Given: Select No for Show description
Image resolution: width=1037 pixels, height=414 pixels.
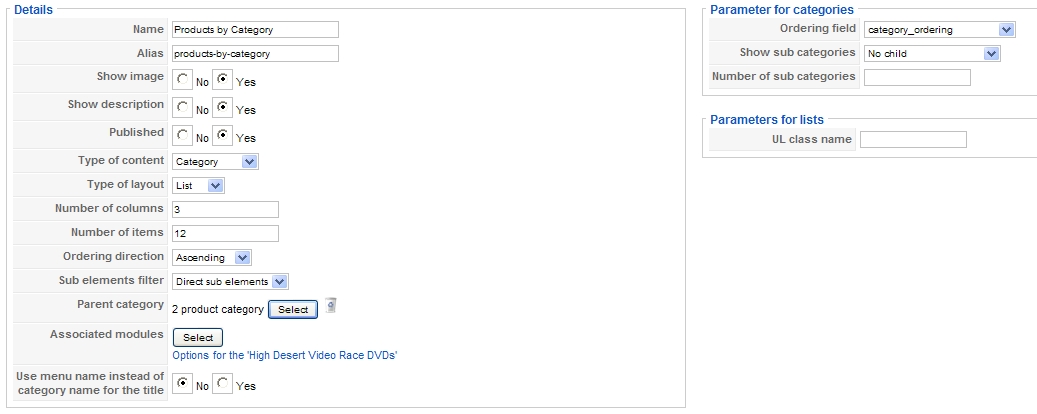Looking at the screenshot, I should (182, 107).
